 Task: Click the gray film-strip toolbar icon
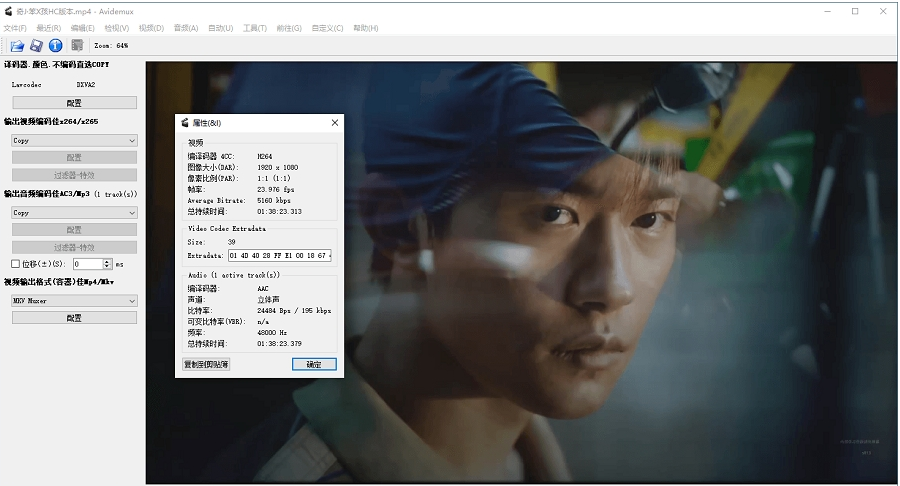point(77,45)
